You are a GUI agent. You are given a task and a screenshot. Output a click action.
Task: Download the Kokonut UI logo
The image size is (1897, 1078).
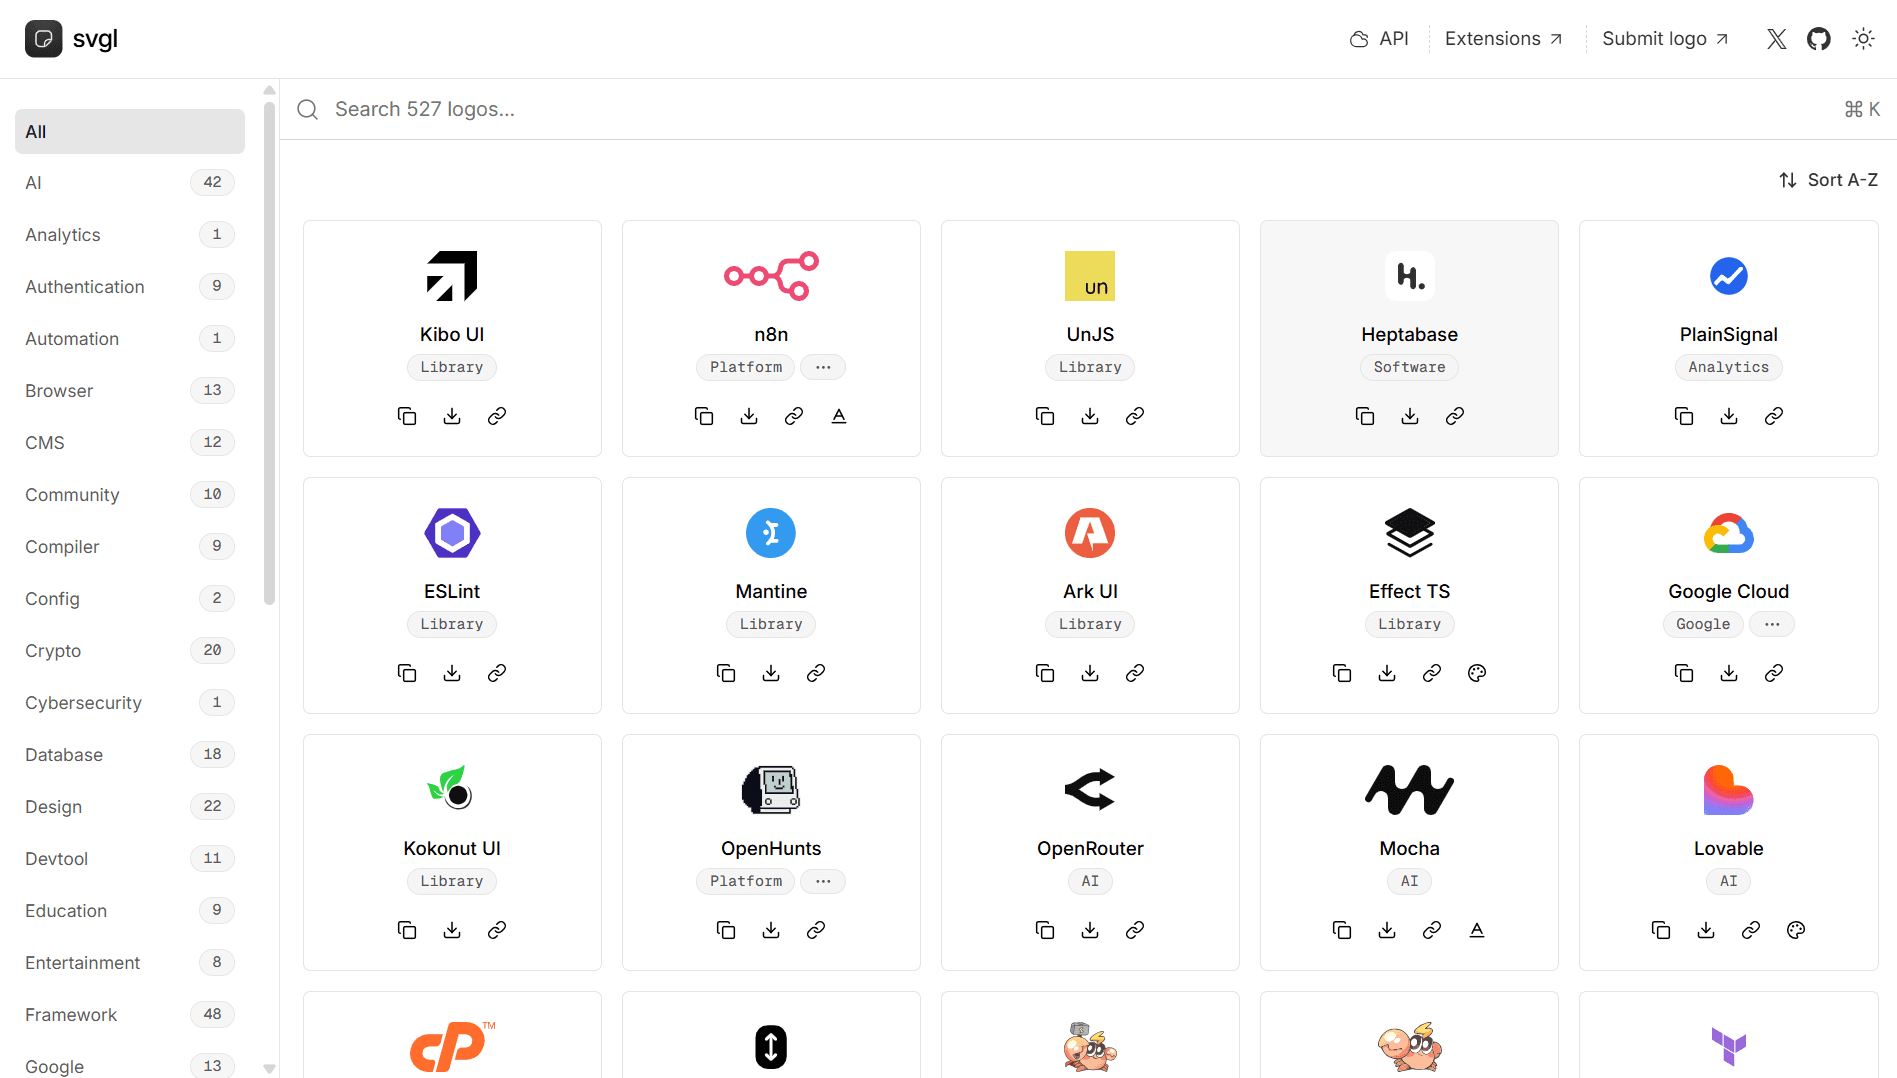(452, 930)
